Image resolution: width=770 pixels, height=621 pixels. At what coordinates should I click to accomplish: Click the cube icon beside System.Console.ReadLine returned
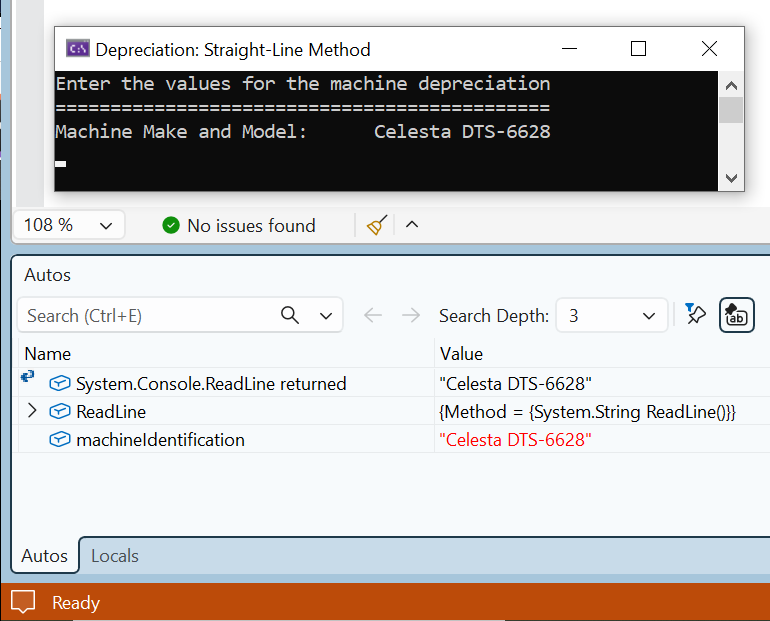59,383
